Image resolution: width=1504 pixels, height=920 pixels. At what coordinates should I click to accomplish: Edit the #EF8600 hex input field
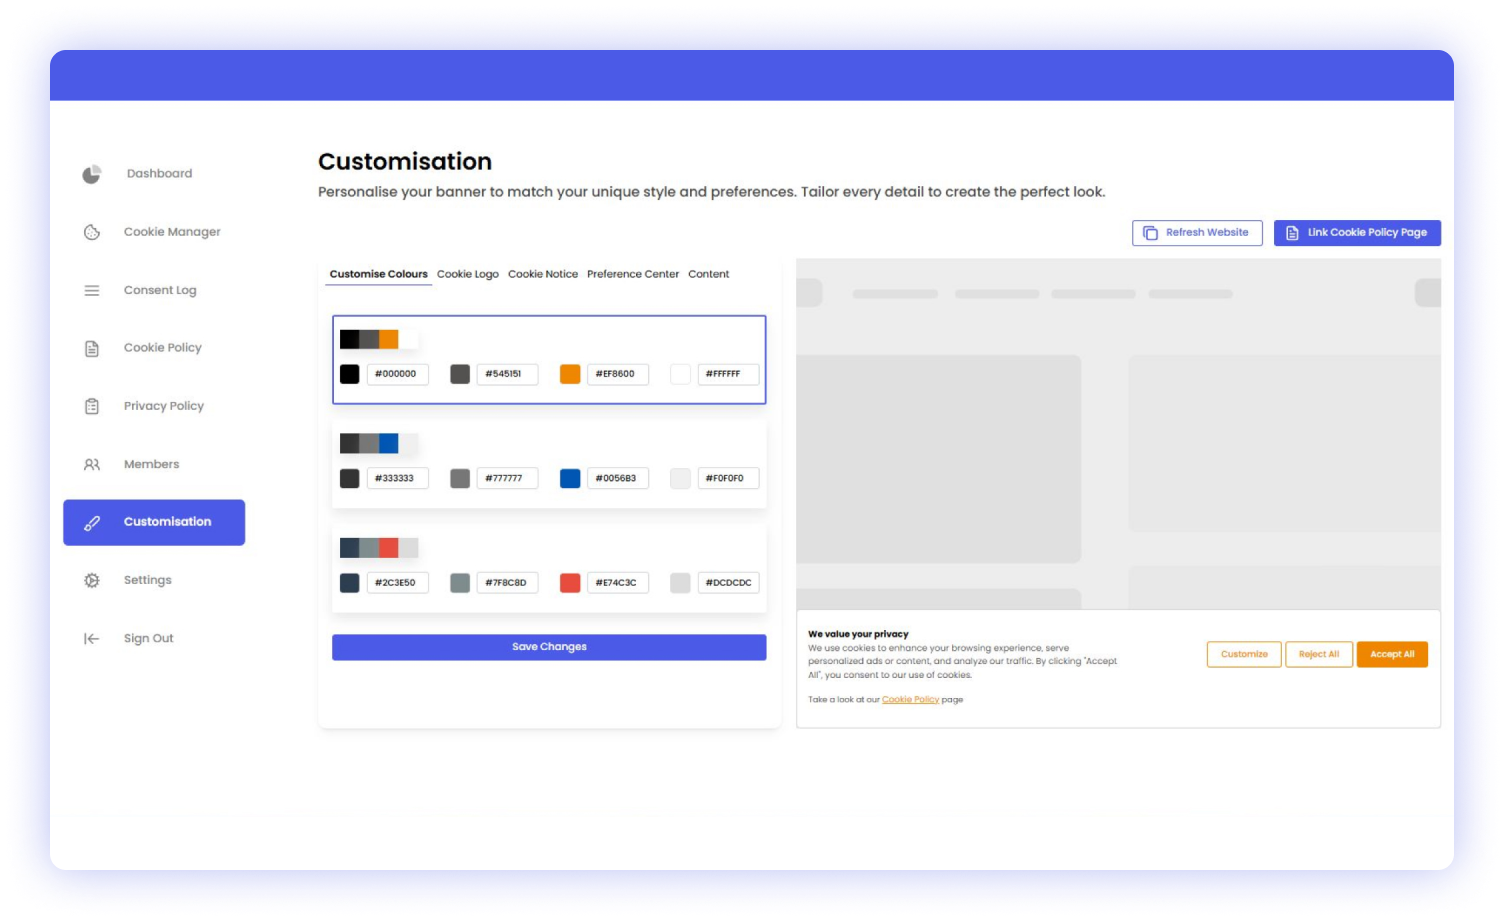tap(618, 374)
